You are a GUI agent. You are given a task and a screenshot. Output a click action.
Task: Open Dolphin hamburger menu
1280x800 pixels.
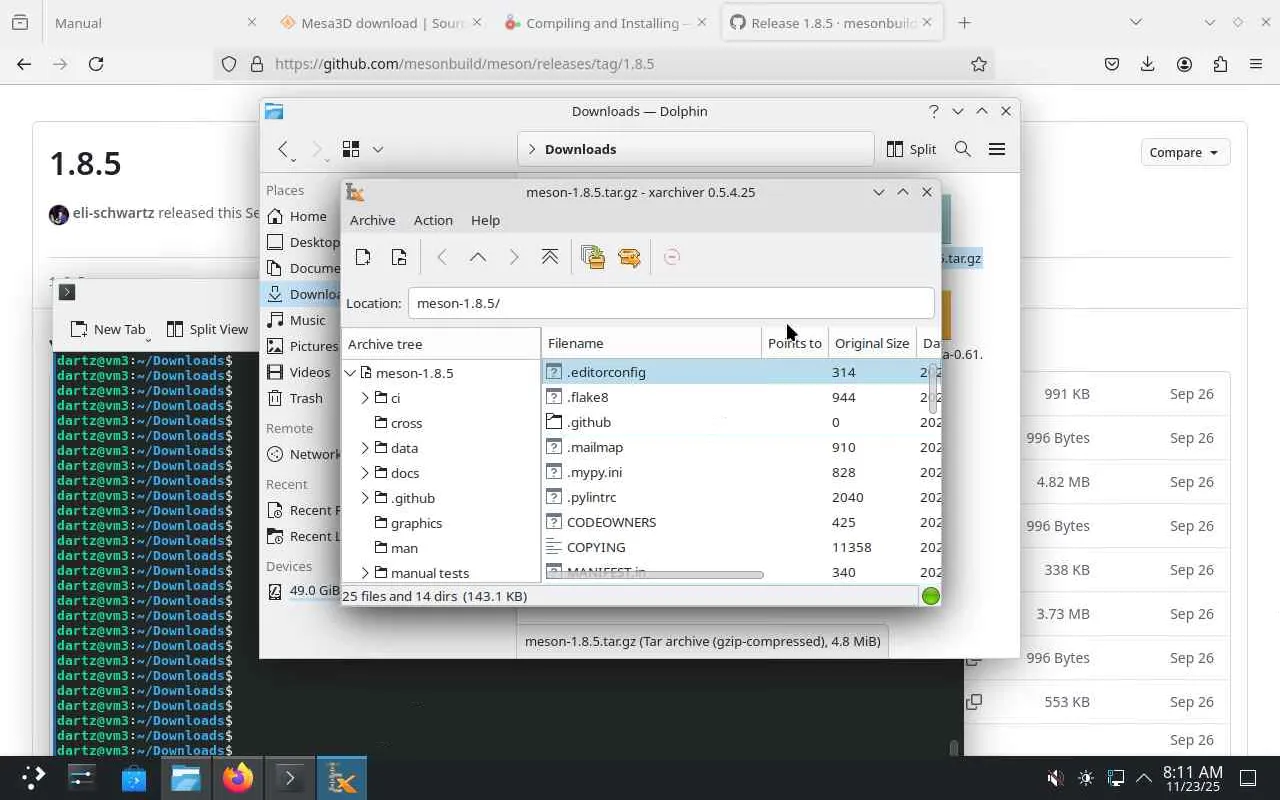tap(997, 149)
